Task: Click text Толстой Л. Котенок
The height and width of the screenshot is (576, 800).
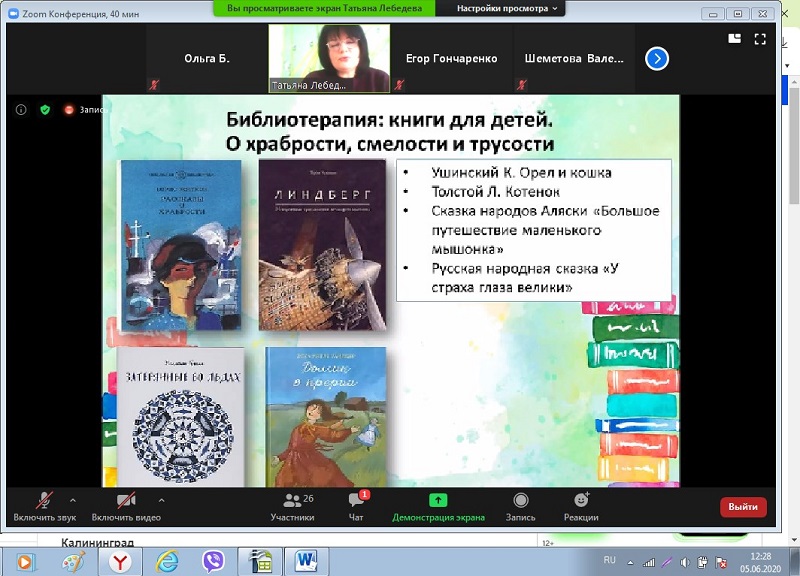Action: click(x=495, y=192)
